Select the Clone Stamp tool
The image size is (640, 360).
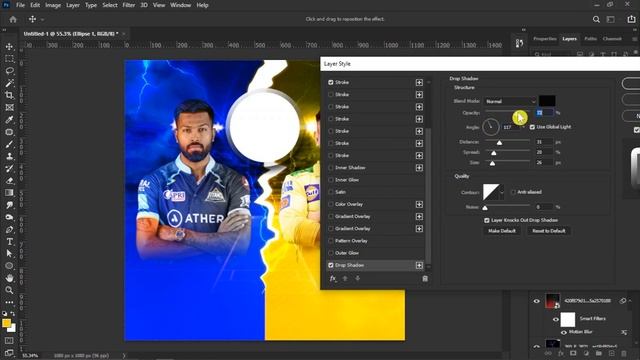click(x=9, y=156)
